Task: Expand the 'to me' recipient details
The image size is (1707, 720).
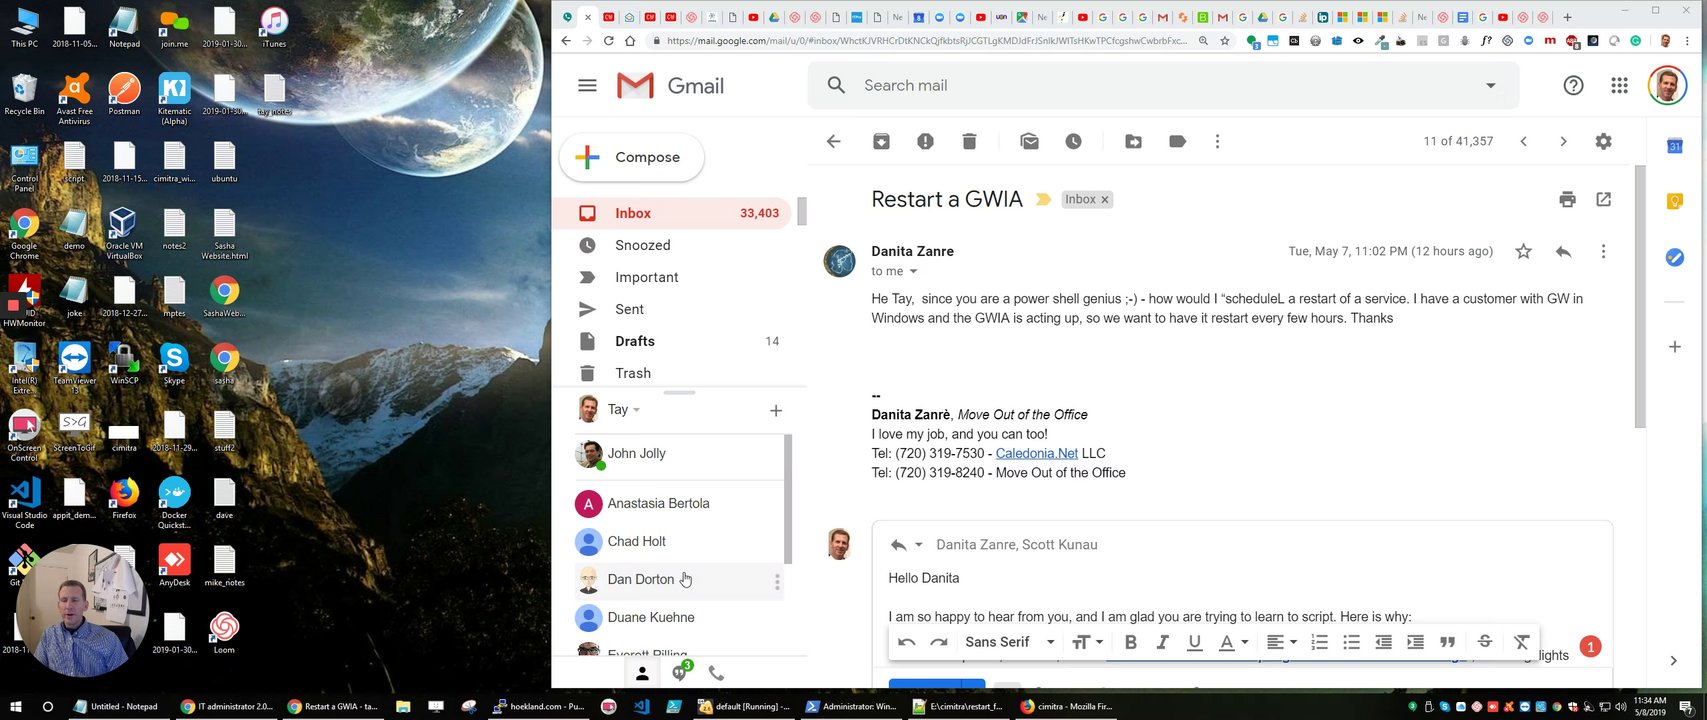Action: click(913, 272)
